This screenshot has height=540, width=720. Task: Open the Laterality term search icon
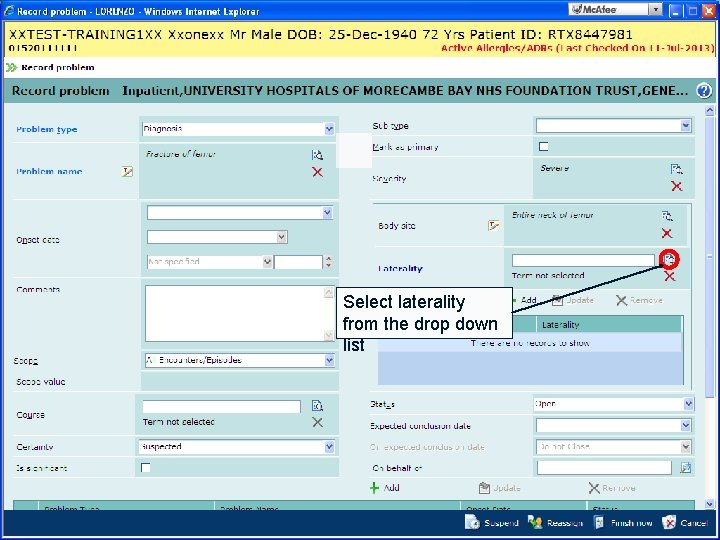coord(669,259)
